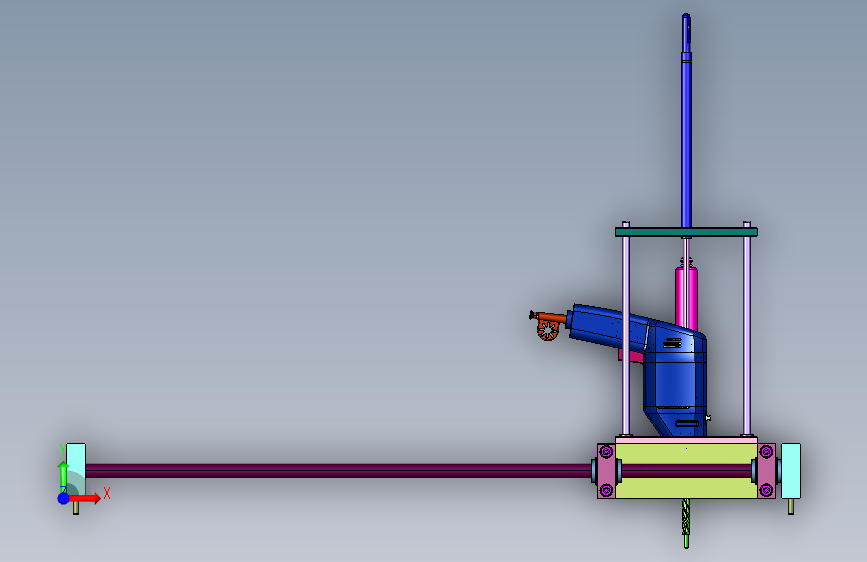Select the teal horizontal top plate

686,232
